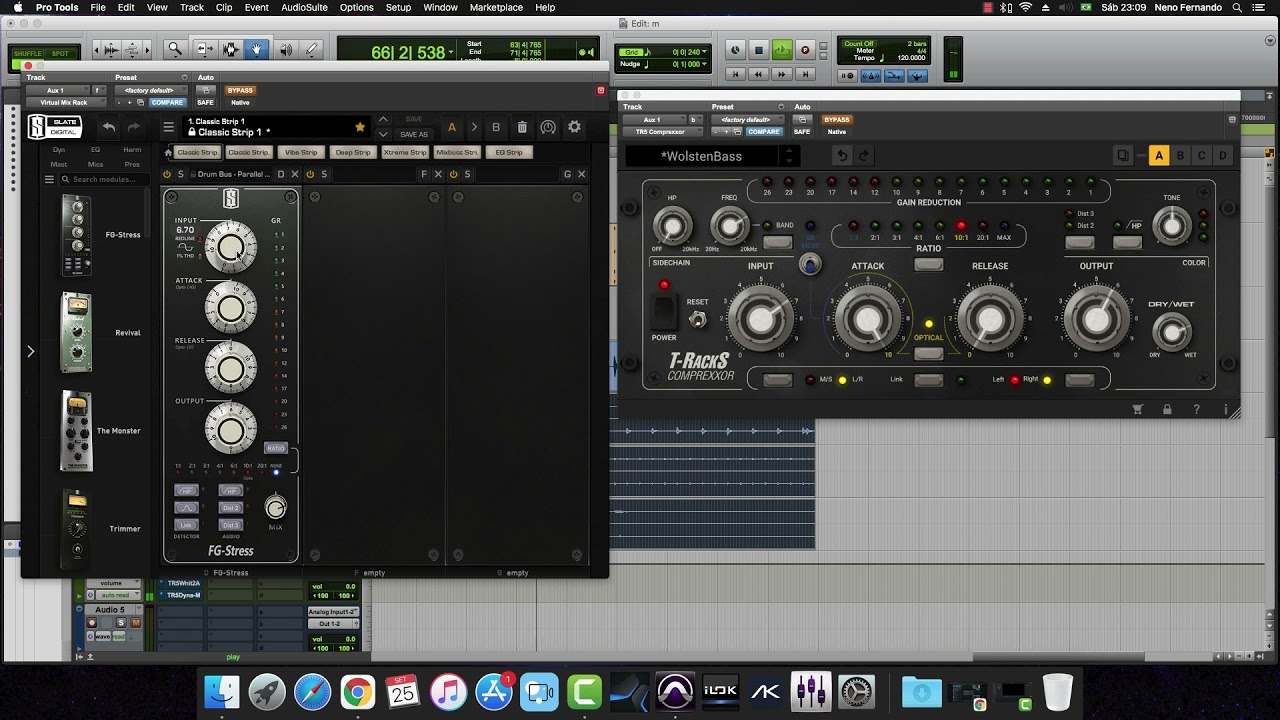
Task: Click the Comprexxor DRY/WET knob
Action: point(1172,331)
